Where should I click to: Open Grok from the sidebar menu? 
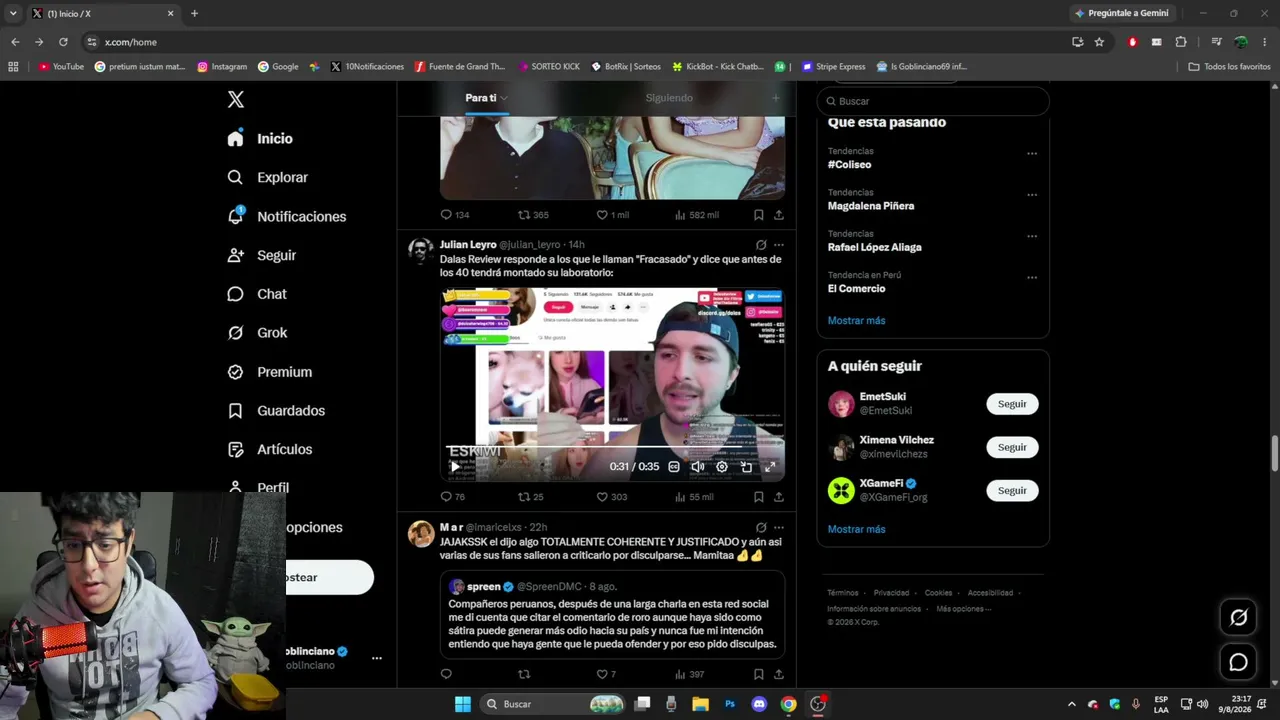pos(258,333)
